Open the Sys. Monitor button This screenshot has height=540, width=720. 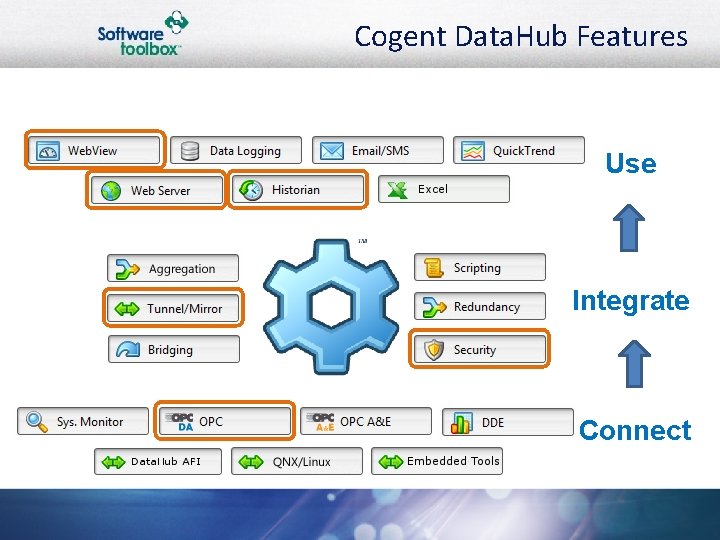(x=83, y=421)
